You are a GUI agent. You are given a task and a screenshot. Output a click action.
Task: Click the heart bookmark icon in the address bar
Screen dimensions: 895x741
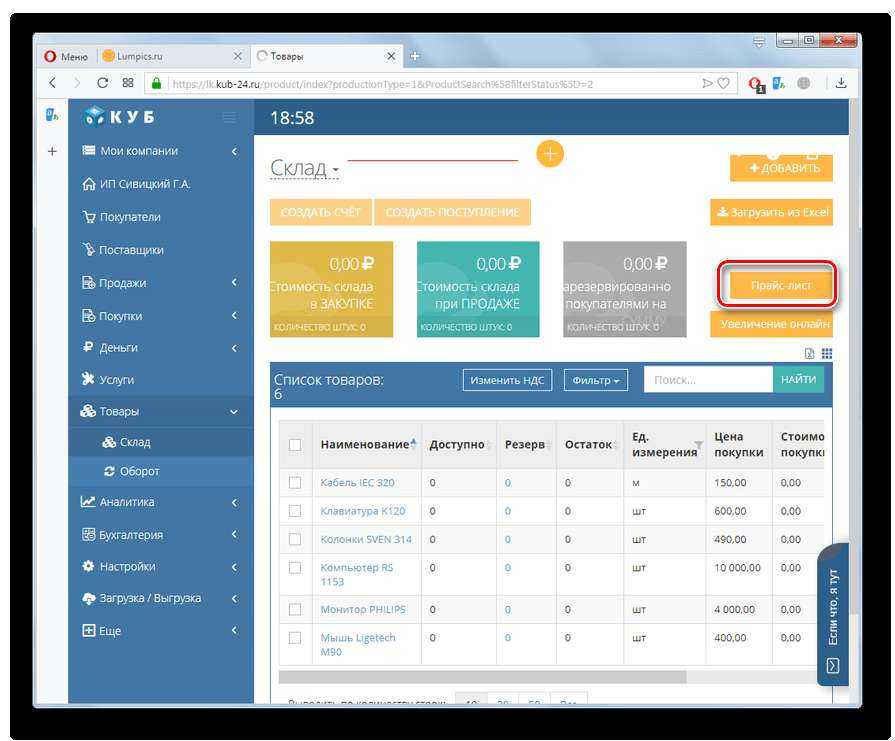coord(723,83)
